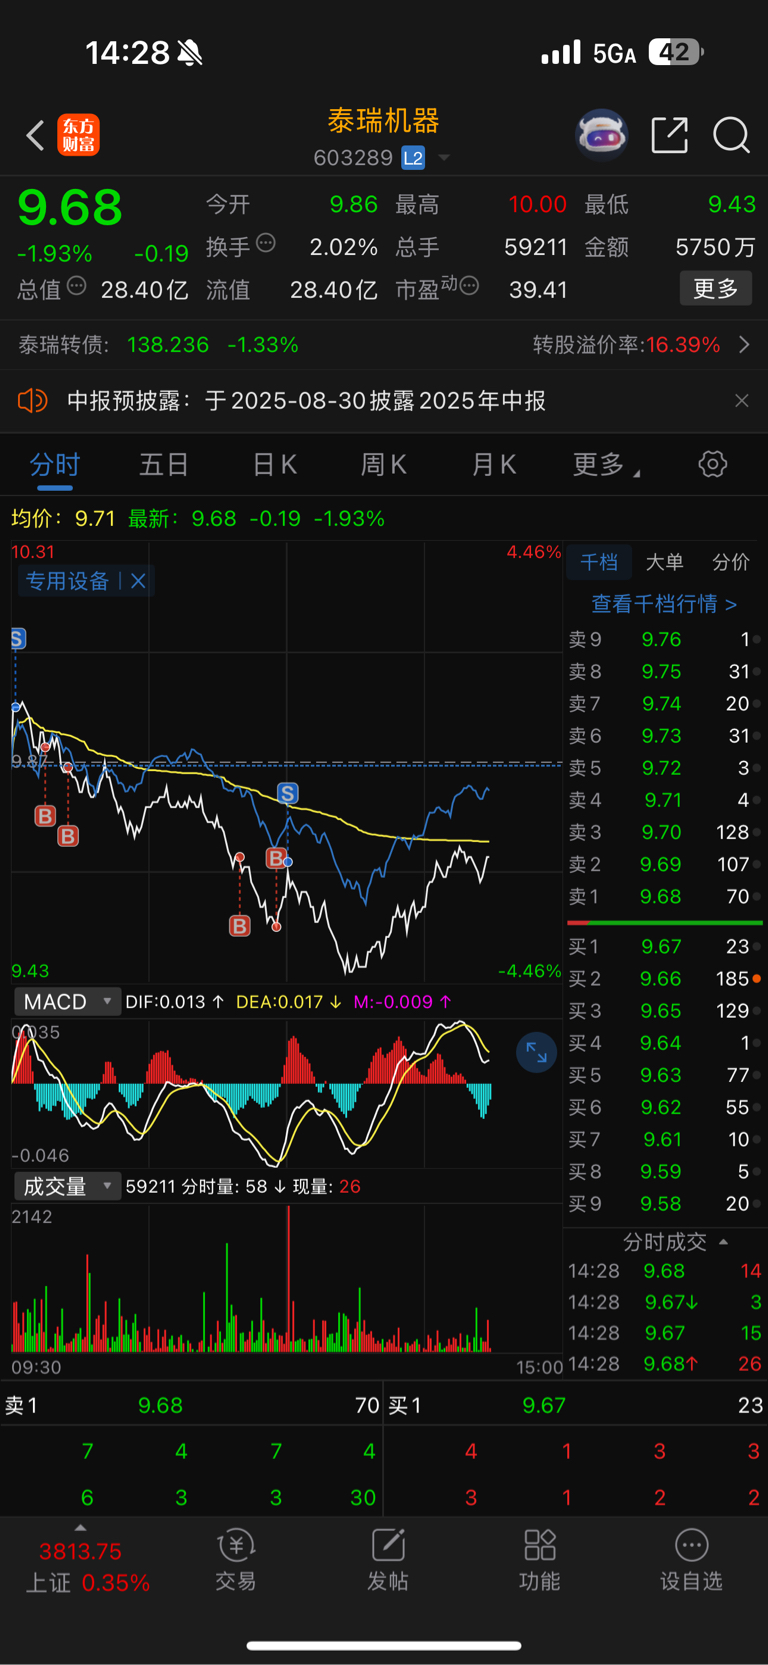Image resolution: width=768 pixels, height=1665 pixels.
Task: Select the 分时 tab
Action: (55, 465)
